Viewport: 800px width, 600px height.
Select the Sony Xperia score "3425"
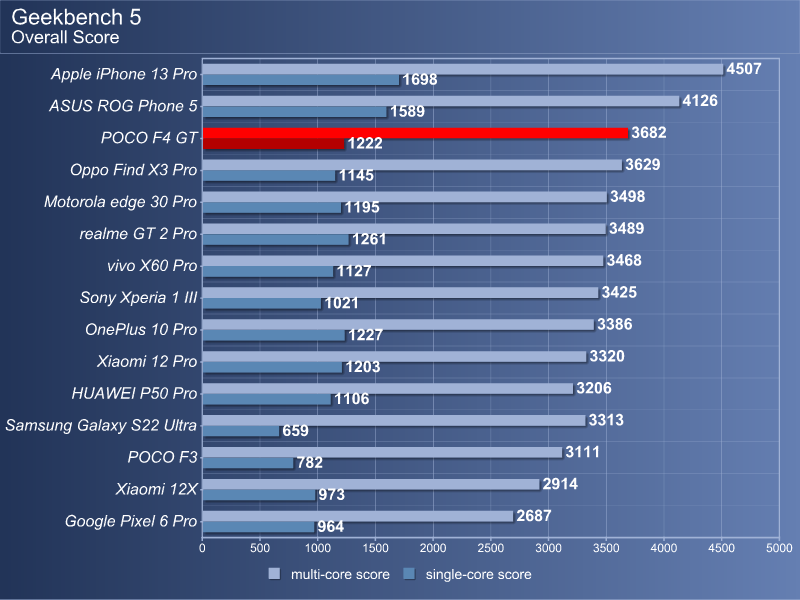pyautogui.click(x=619, y=292)
